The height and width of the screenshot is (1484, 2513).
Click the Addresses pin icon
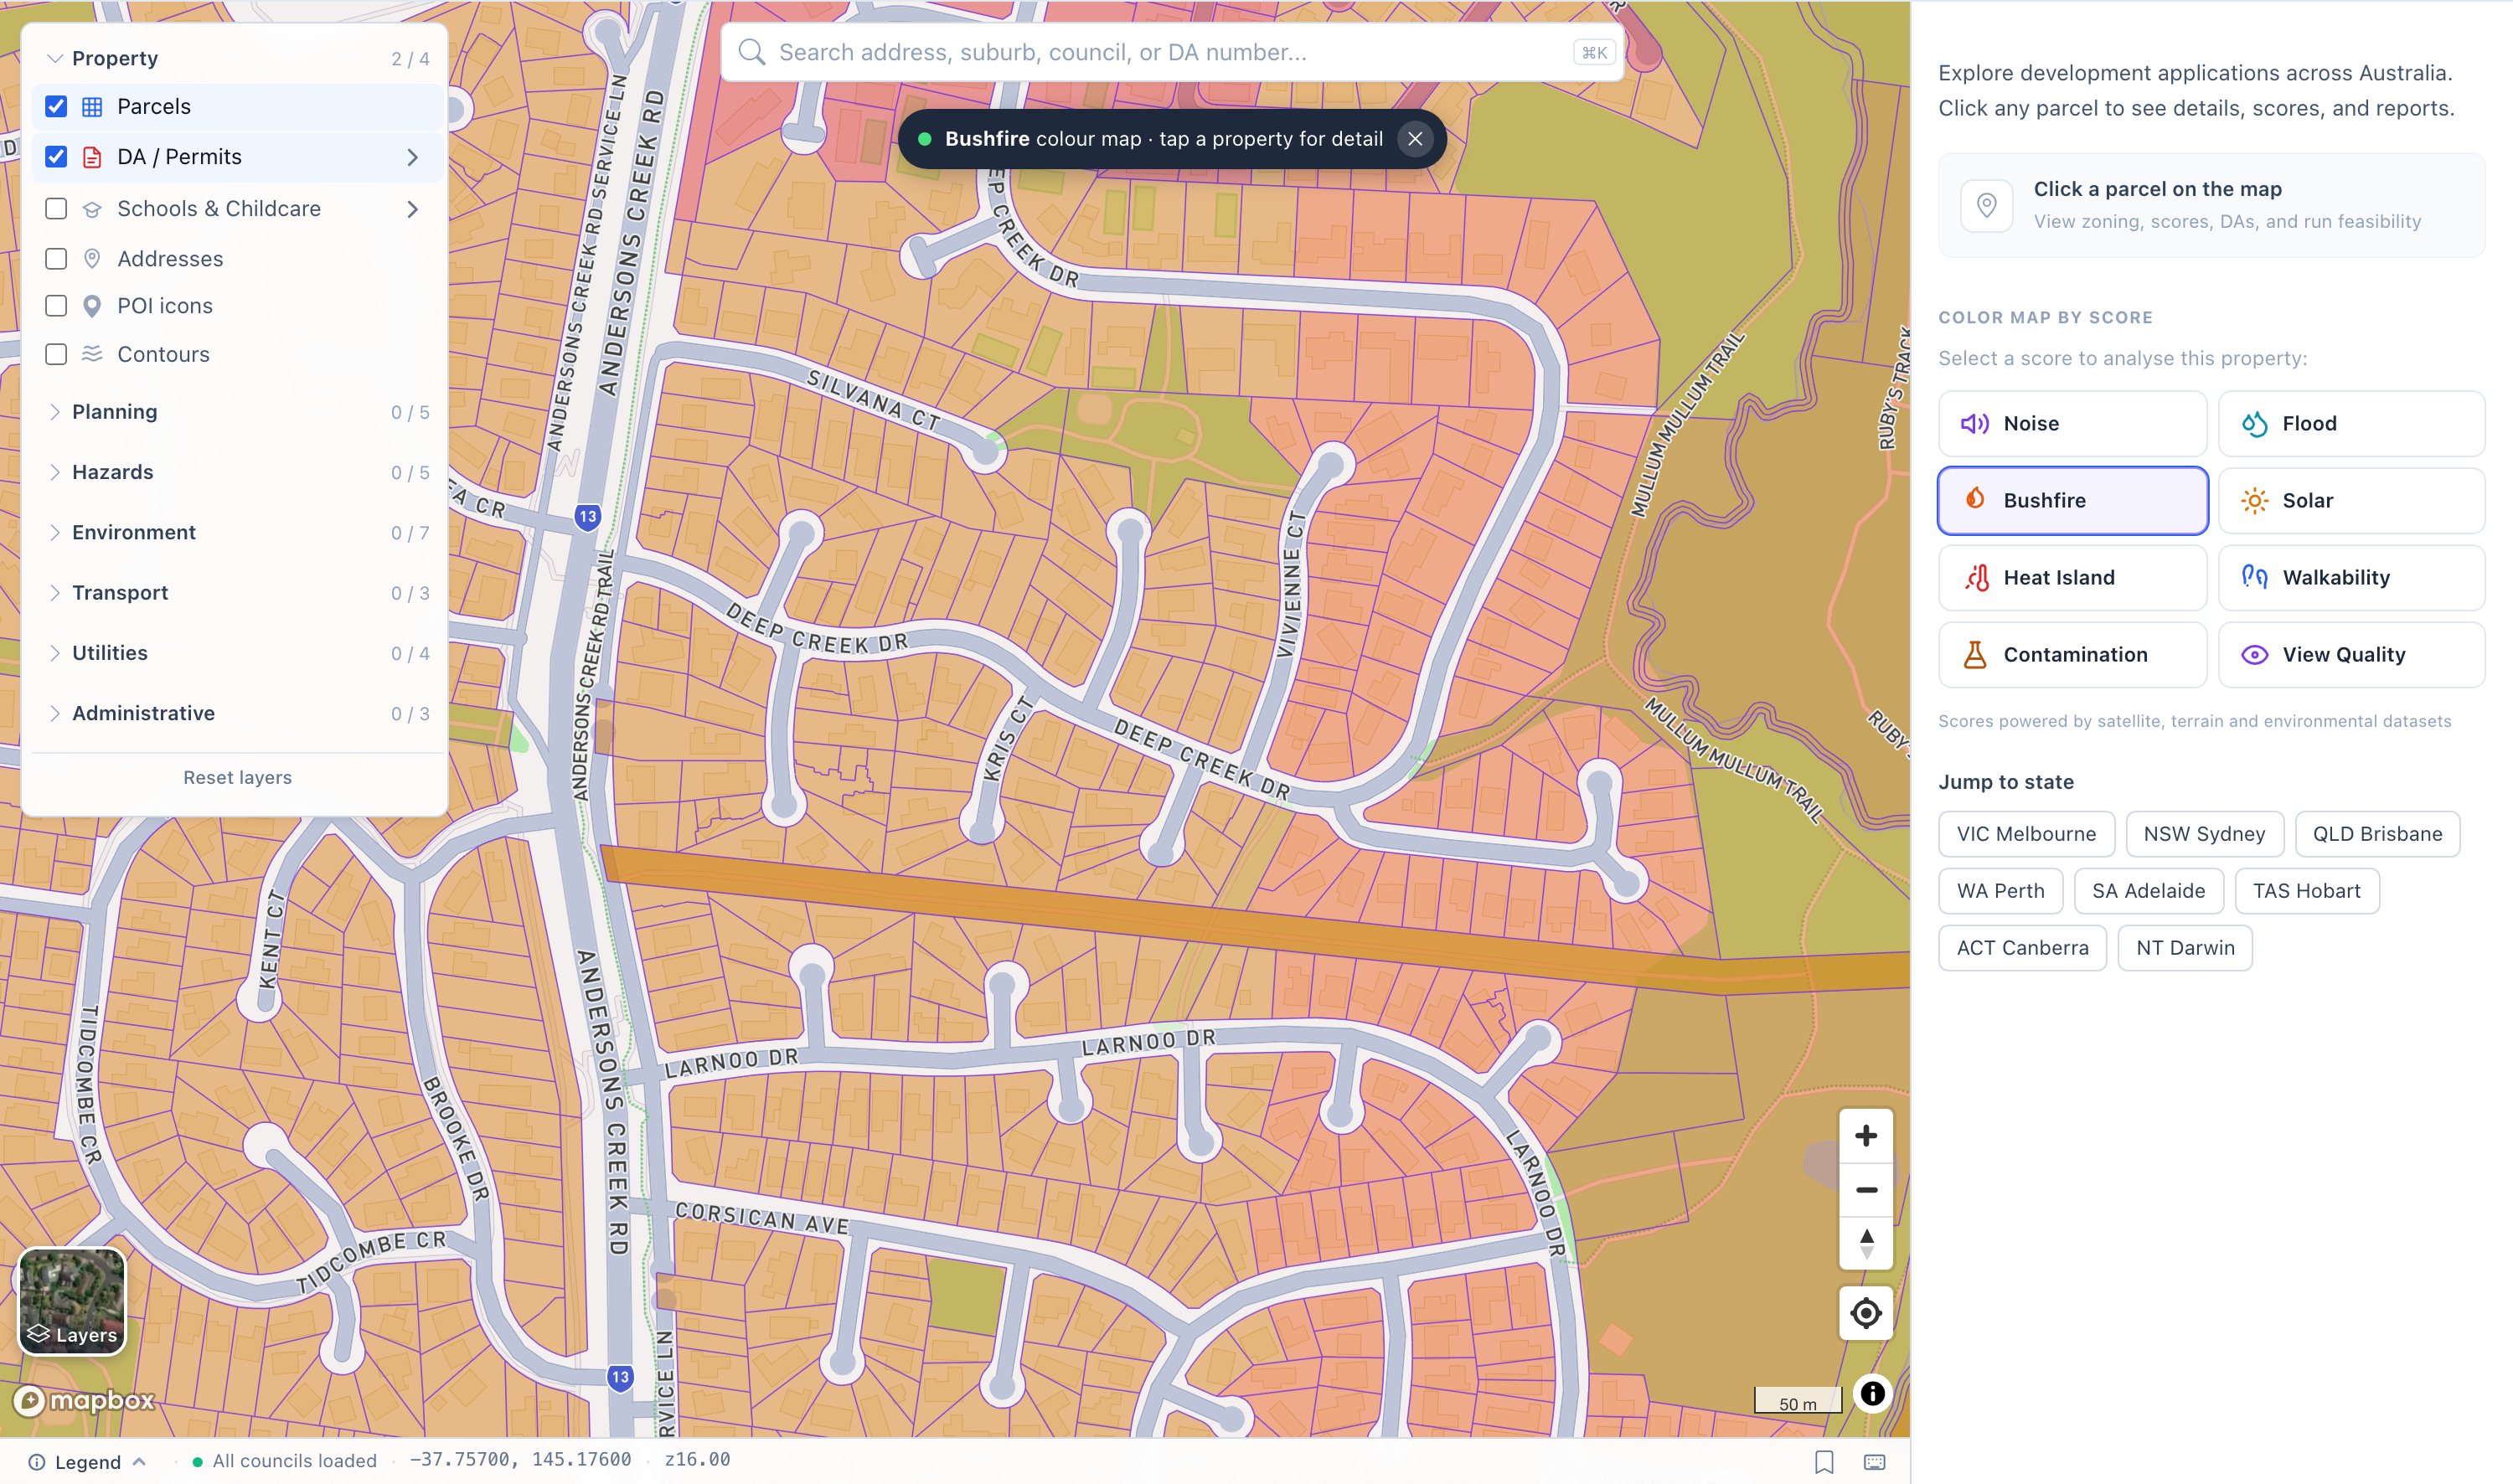(92, 259)
